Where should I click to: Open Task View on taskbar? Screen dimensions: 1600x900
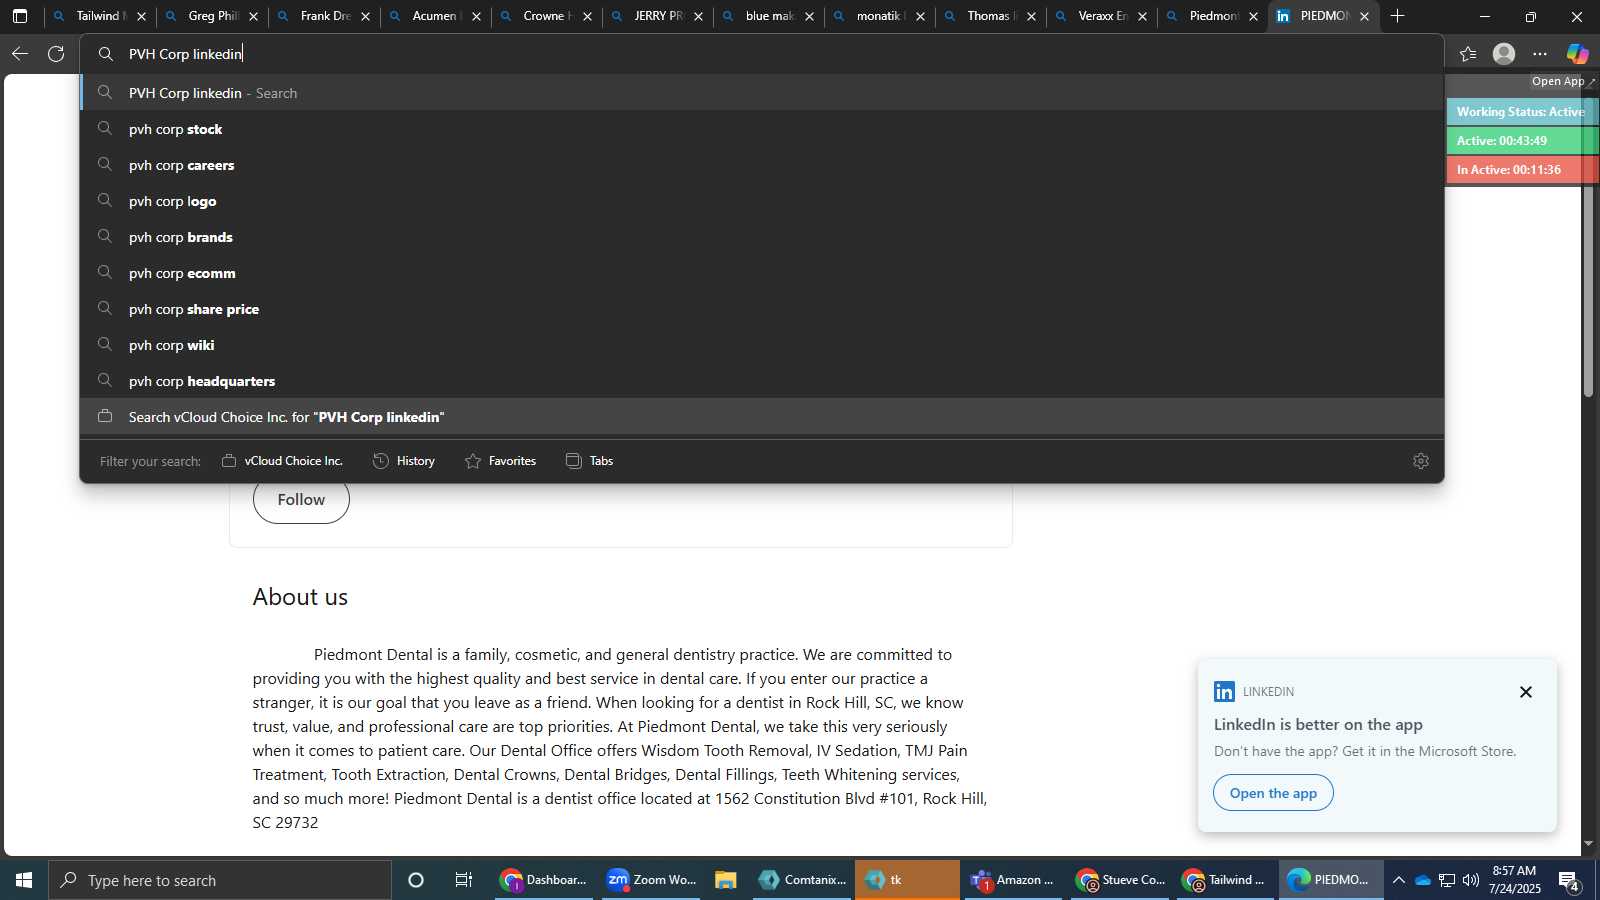(x=464, y=880)
